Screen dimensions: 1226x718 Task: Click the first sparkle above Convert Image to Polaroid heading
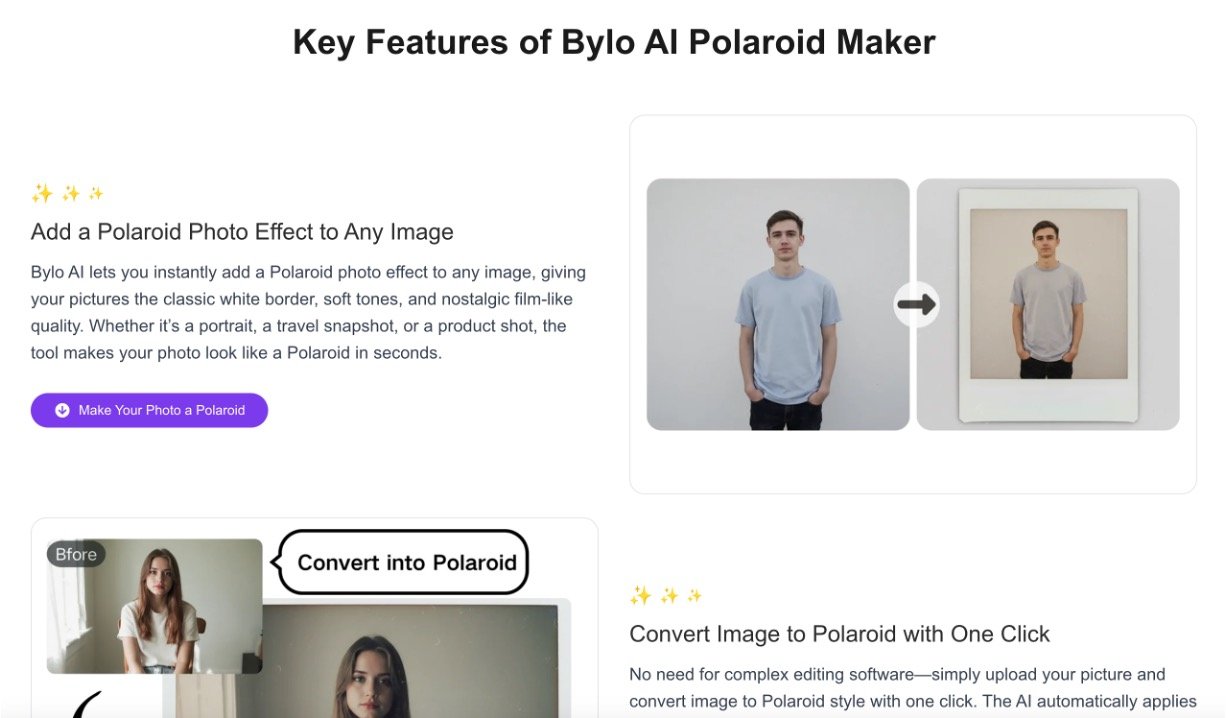[640, 596]
